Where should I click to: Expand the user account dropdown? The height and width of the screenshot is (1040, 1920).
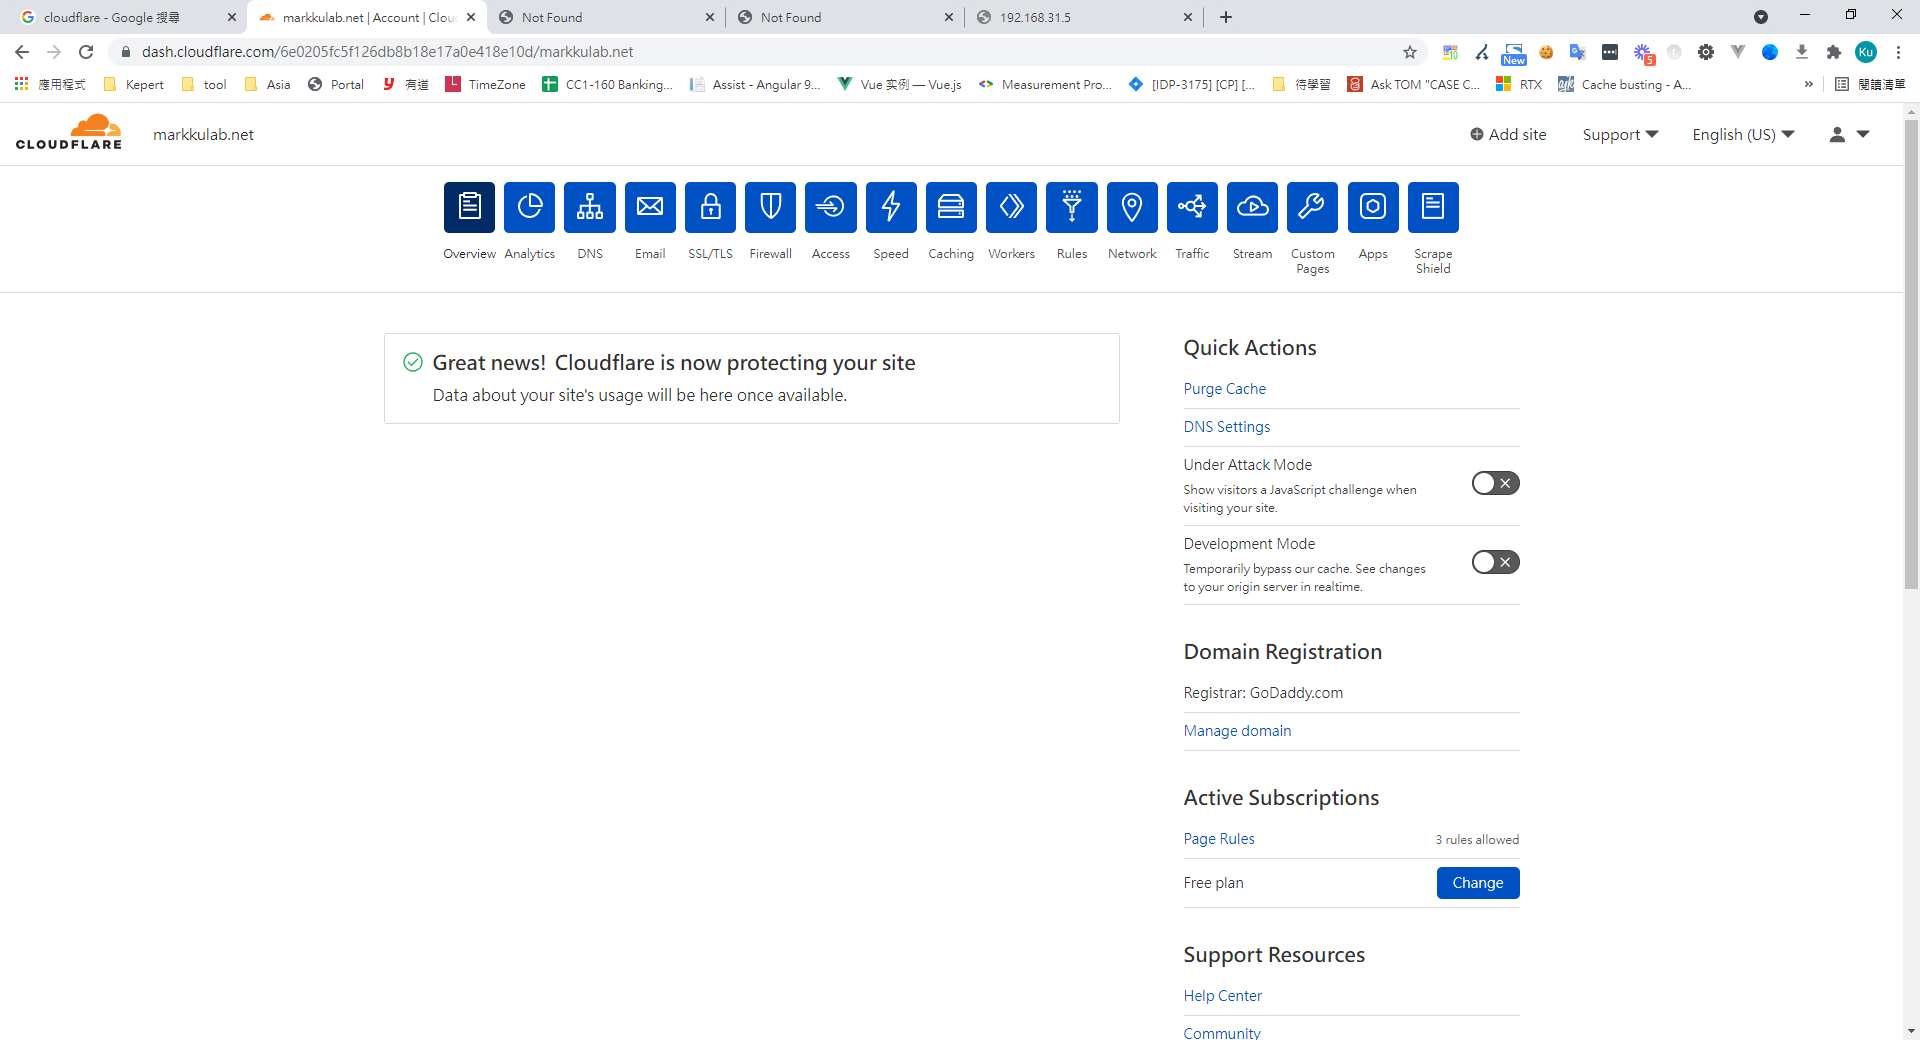pyautogui.click(x=1848, y=134)
